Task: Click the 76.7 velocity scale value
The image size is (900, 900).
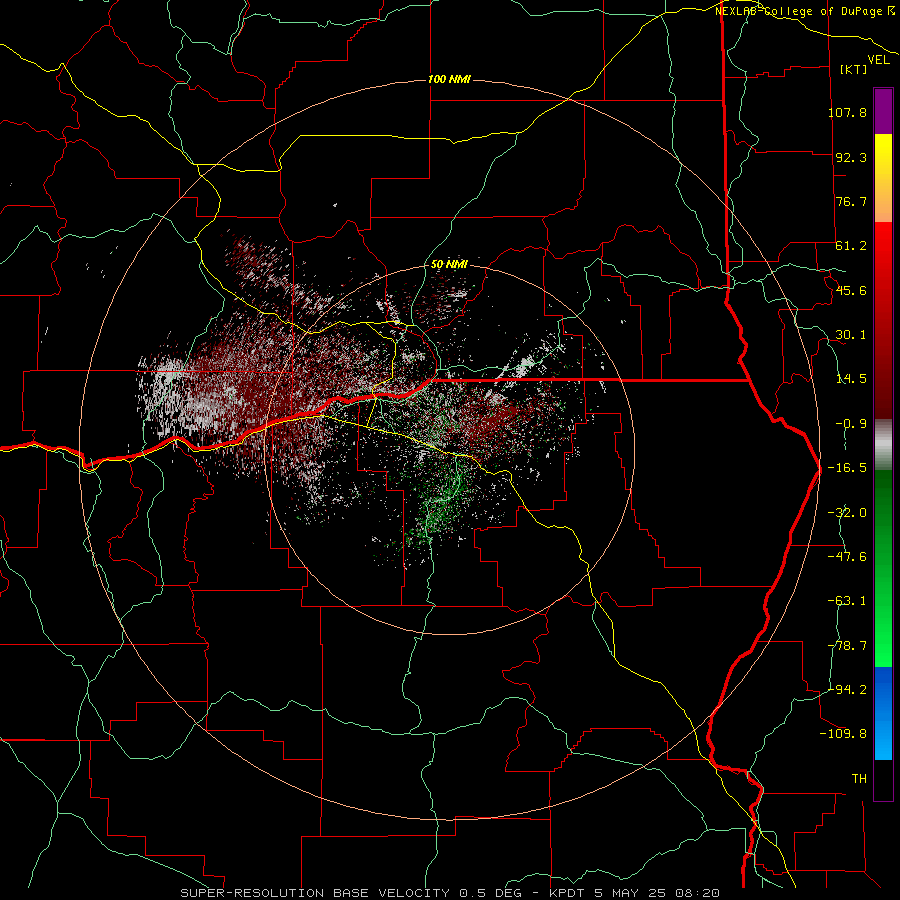Action: pyautogui.click(x=851, y=201)
